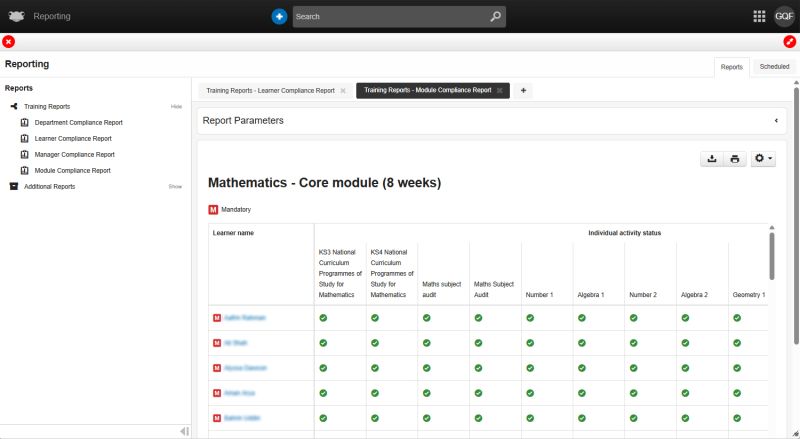Print the report using printer icon
The image size is (800, 439).
click(734, 159)
